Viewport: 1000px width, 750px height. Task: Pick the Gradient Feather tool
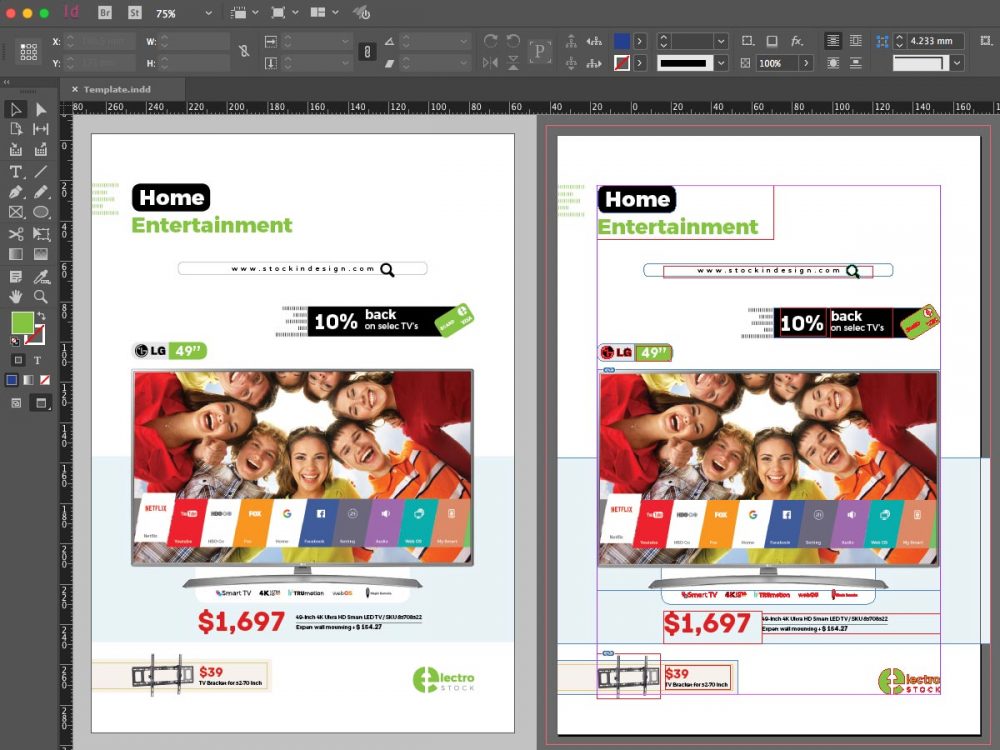tap(41, 254)
